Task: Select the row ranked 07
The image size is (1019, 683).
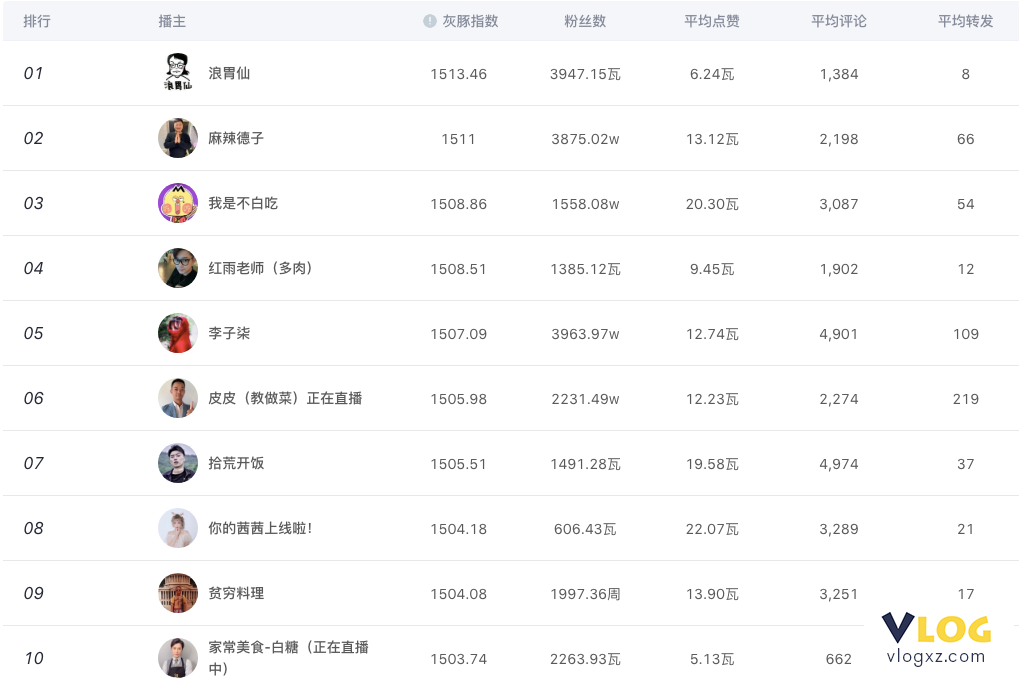Action: (x=511, y=463)
